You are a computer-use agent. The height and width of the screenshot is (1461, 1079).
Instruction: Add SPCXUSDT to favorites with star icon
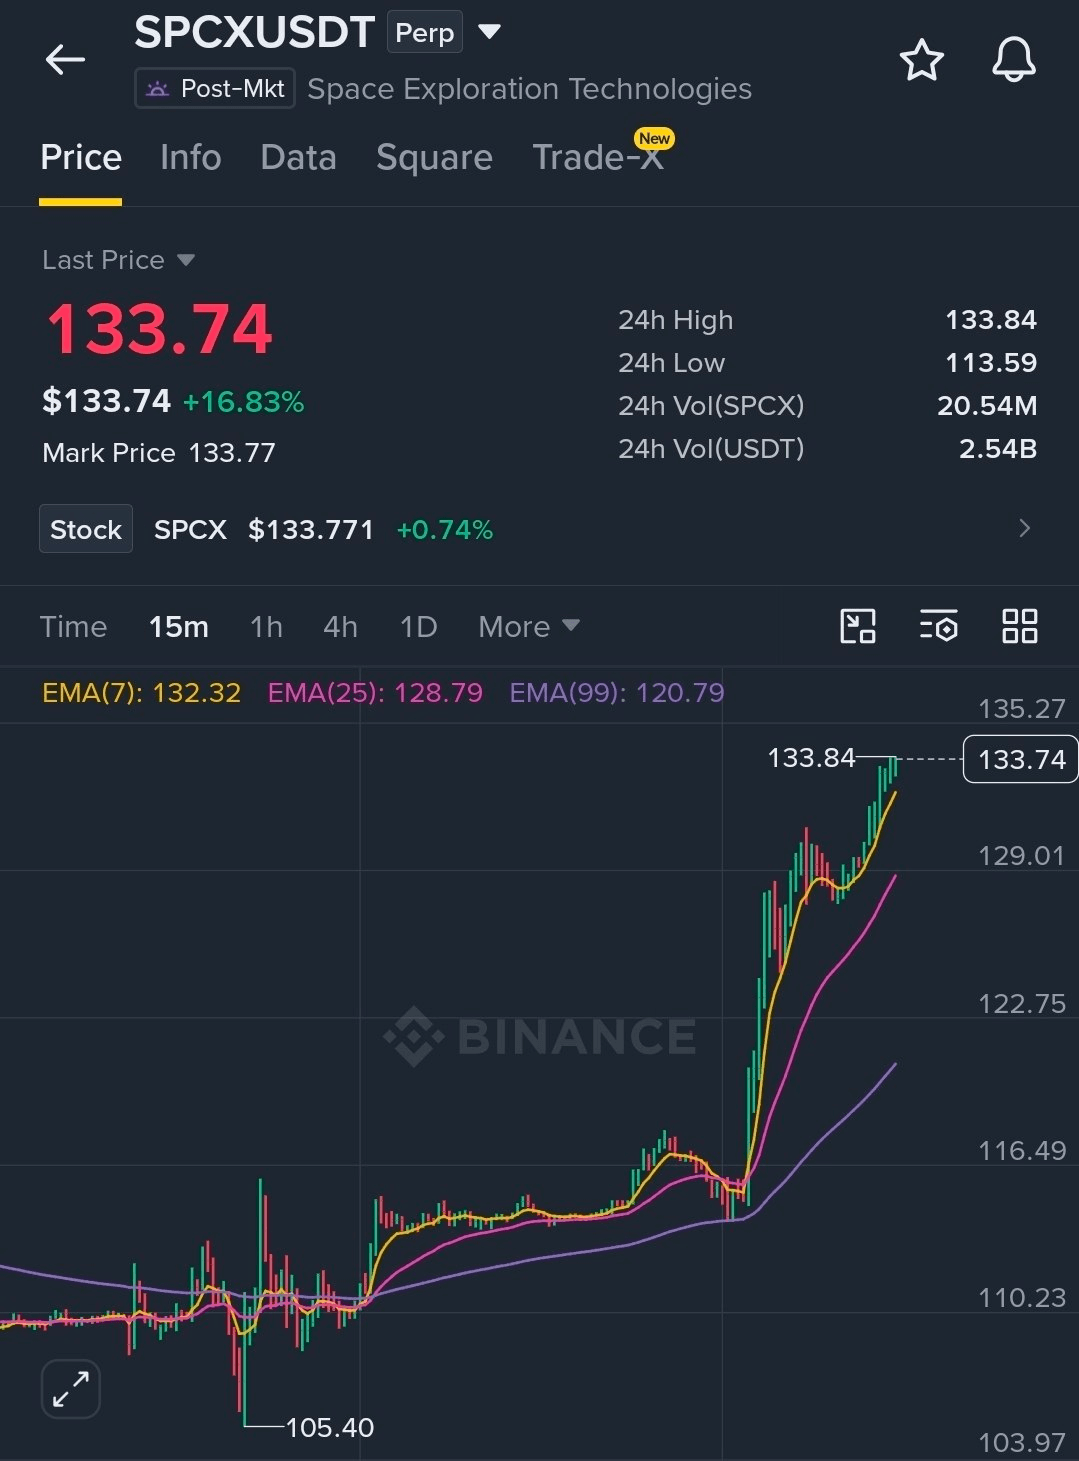921,60
